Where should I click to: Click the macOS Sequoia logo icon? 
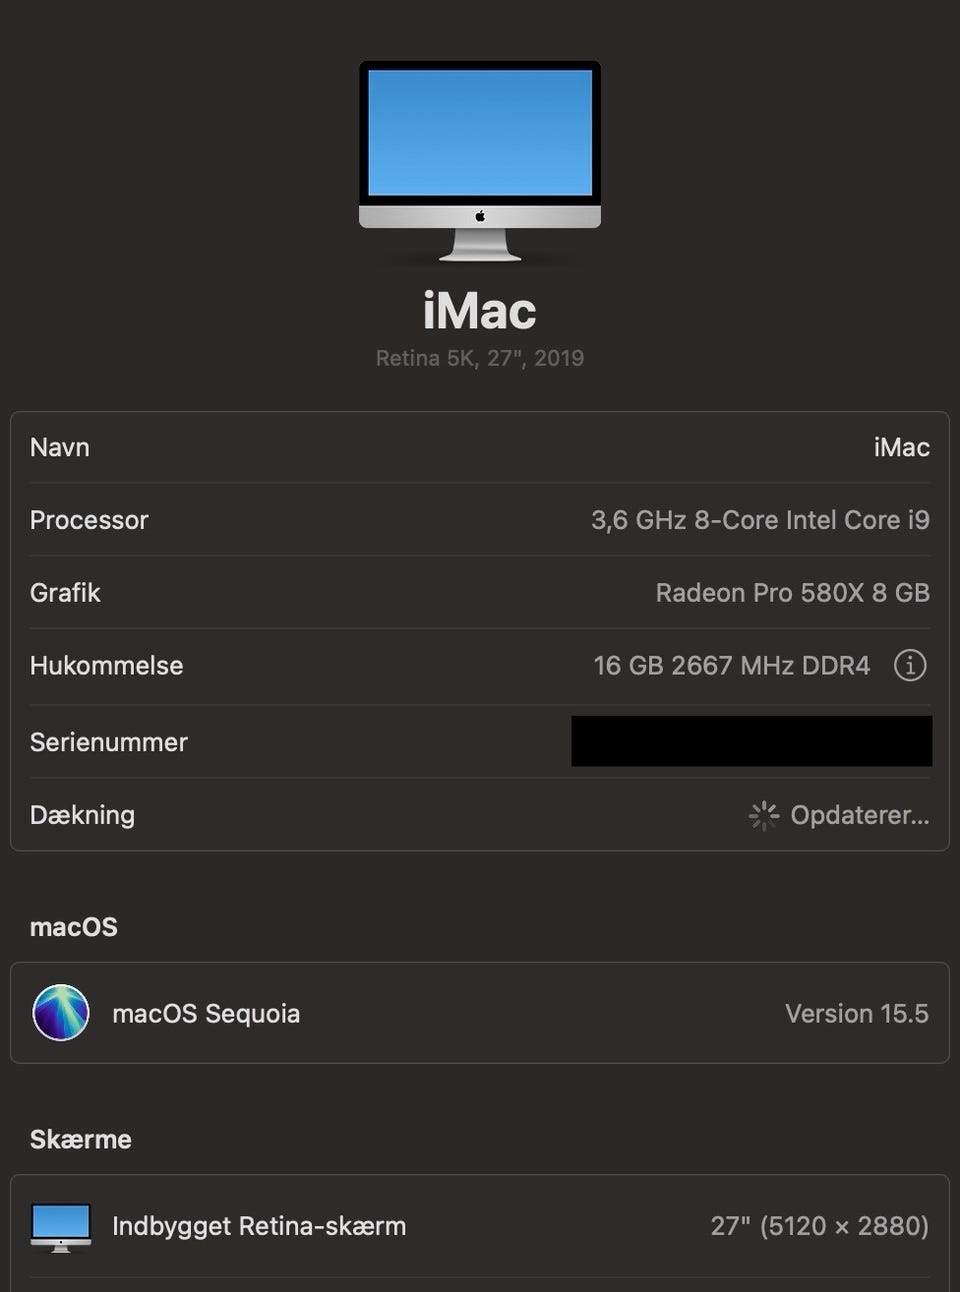[61, 1012]
